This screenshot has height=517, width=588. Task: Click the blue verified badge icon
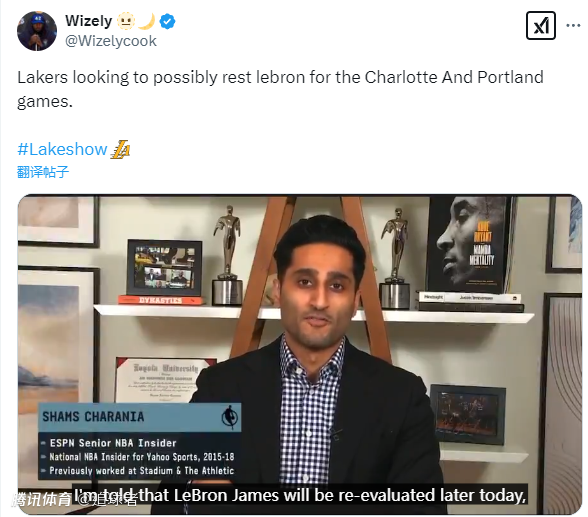pyautogui.click(x=167, y=21)
